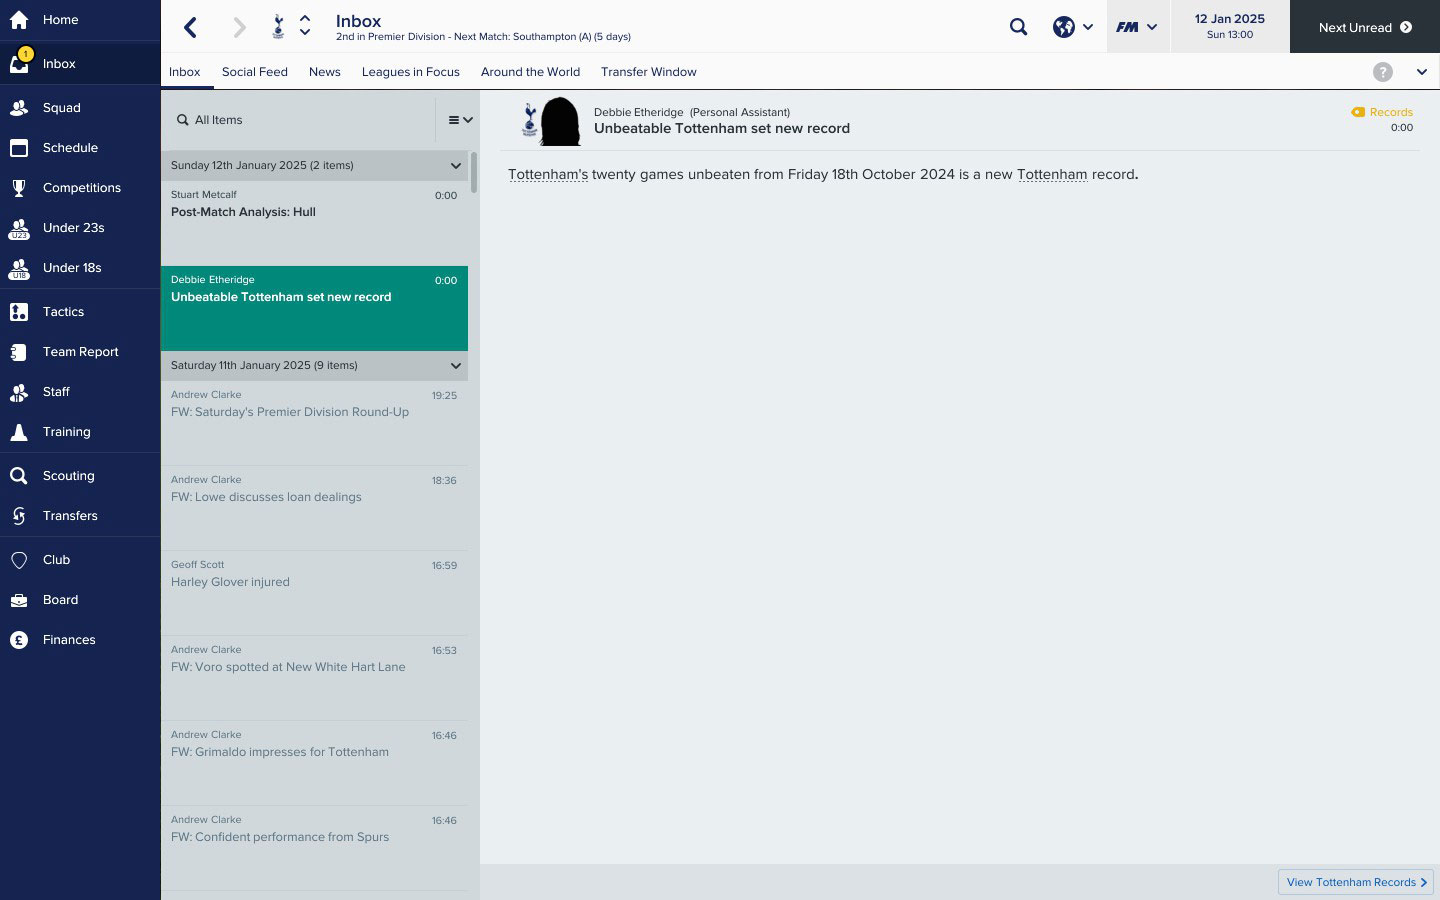The height and width of the screenshot is (900, 1440).
Task: Go forward with the right arrow
Action: (x=239, y=27)
